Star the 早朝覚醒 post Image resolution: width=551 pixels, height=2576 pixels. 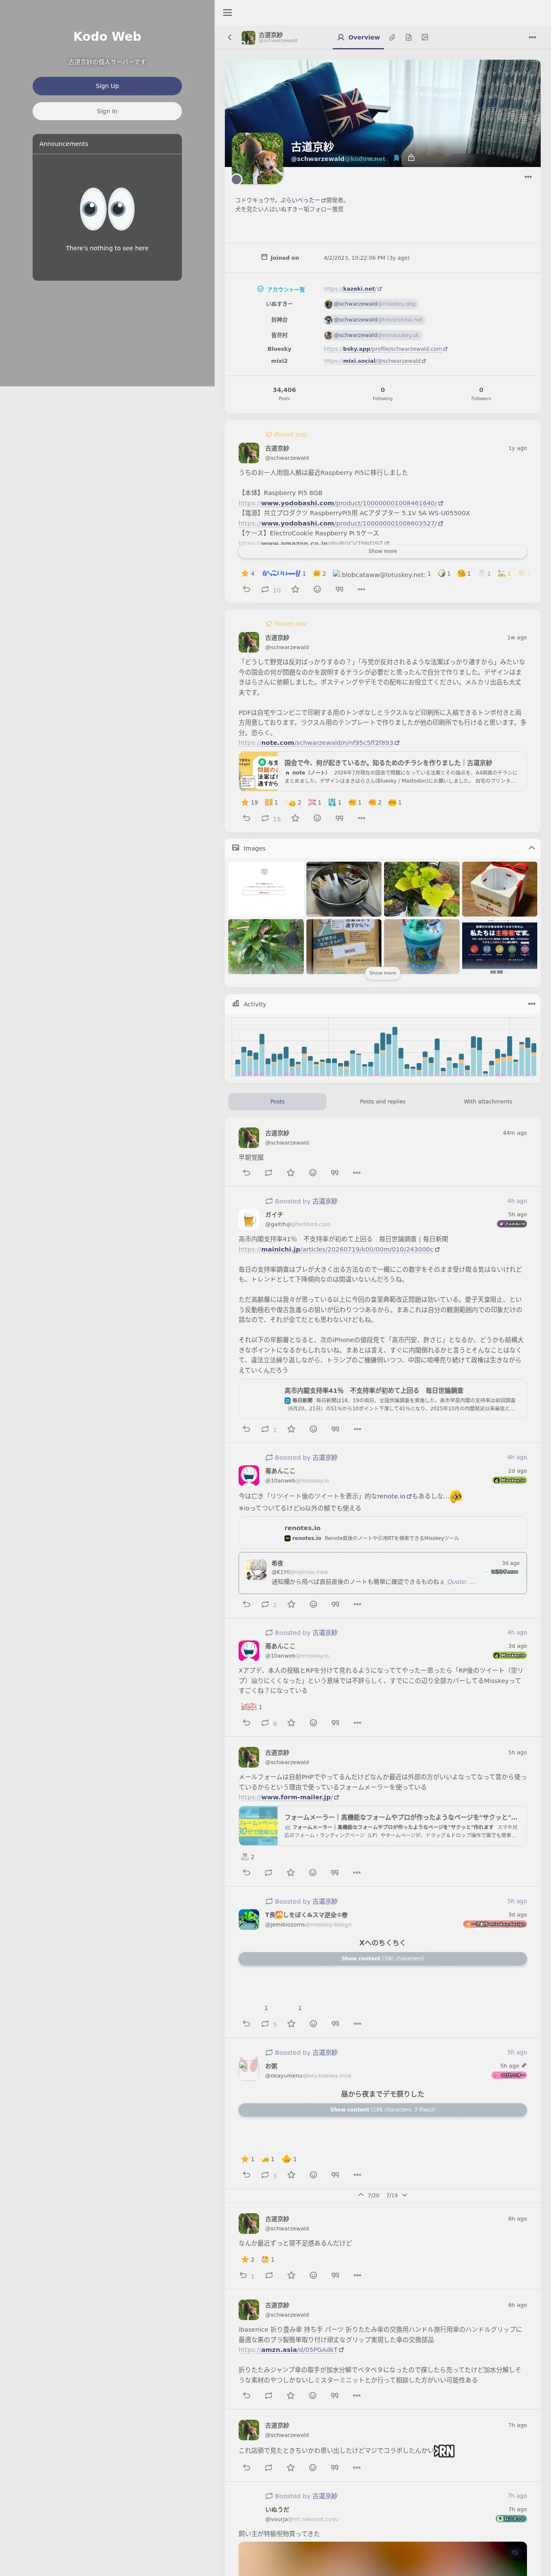[x=290, y=1173]
